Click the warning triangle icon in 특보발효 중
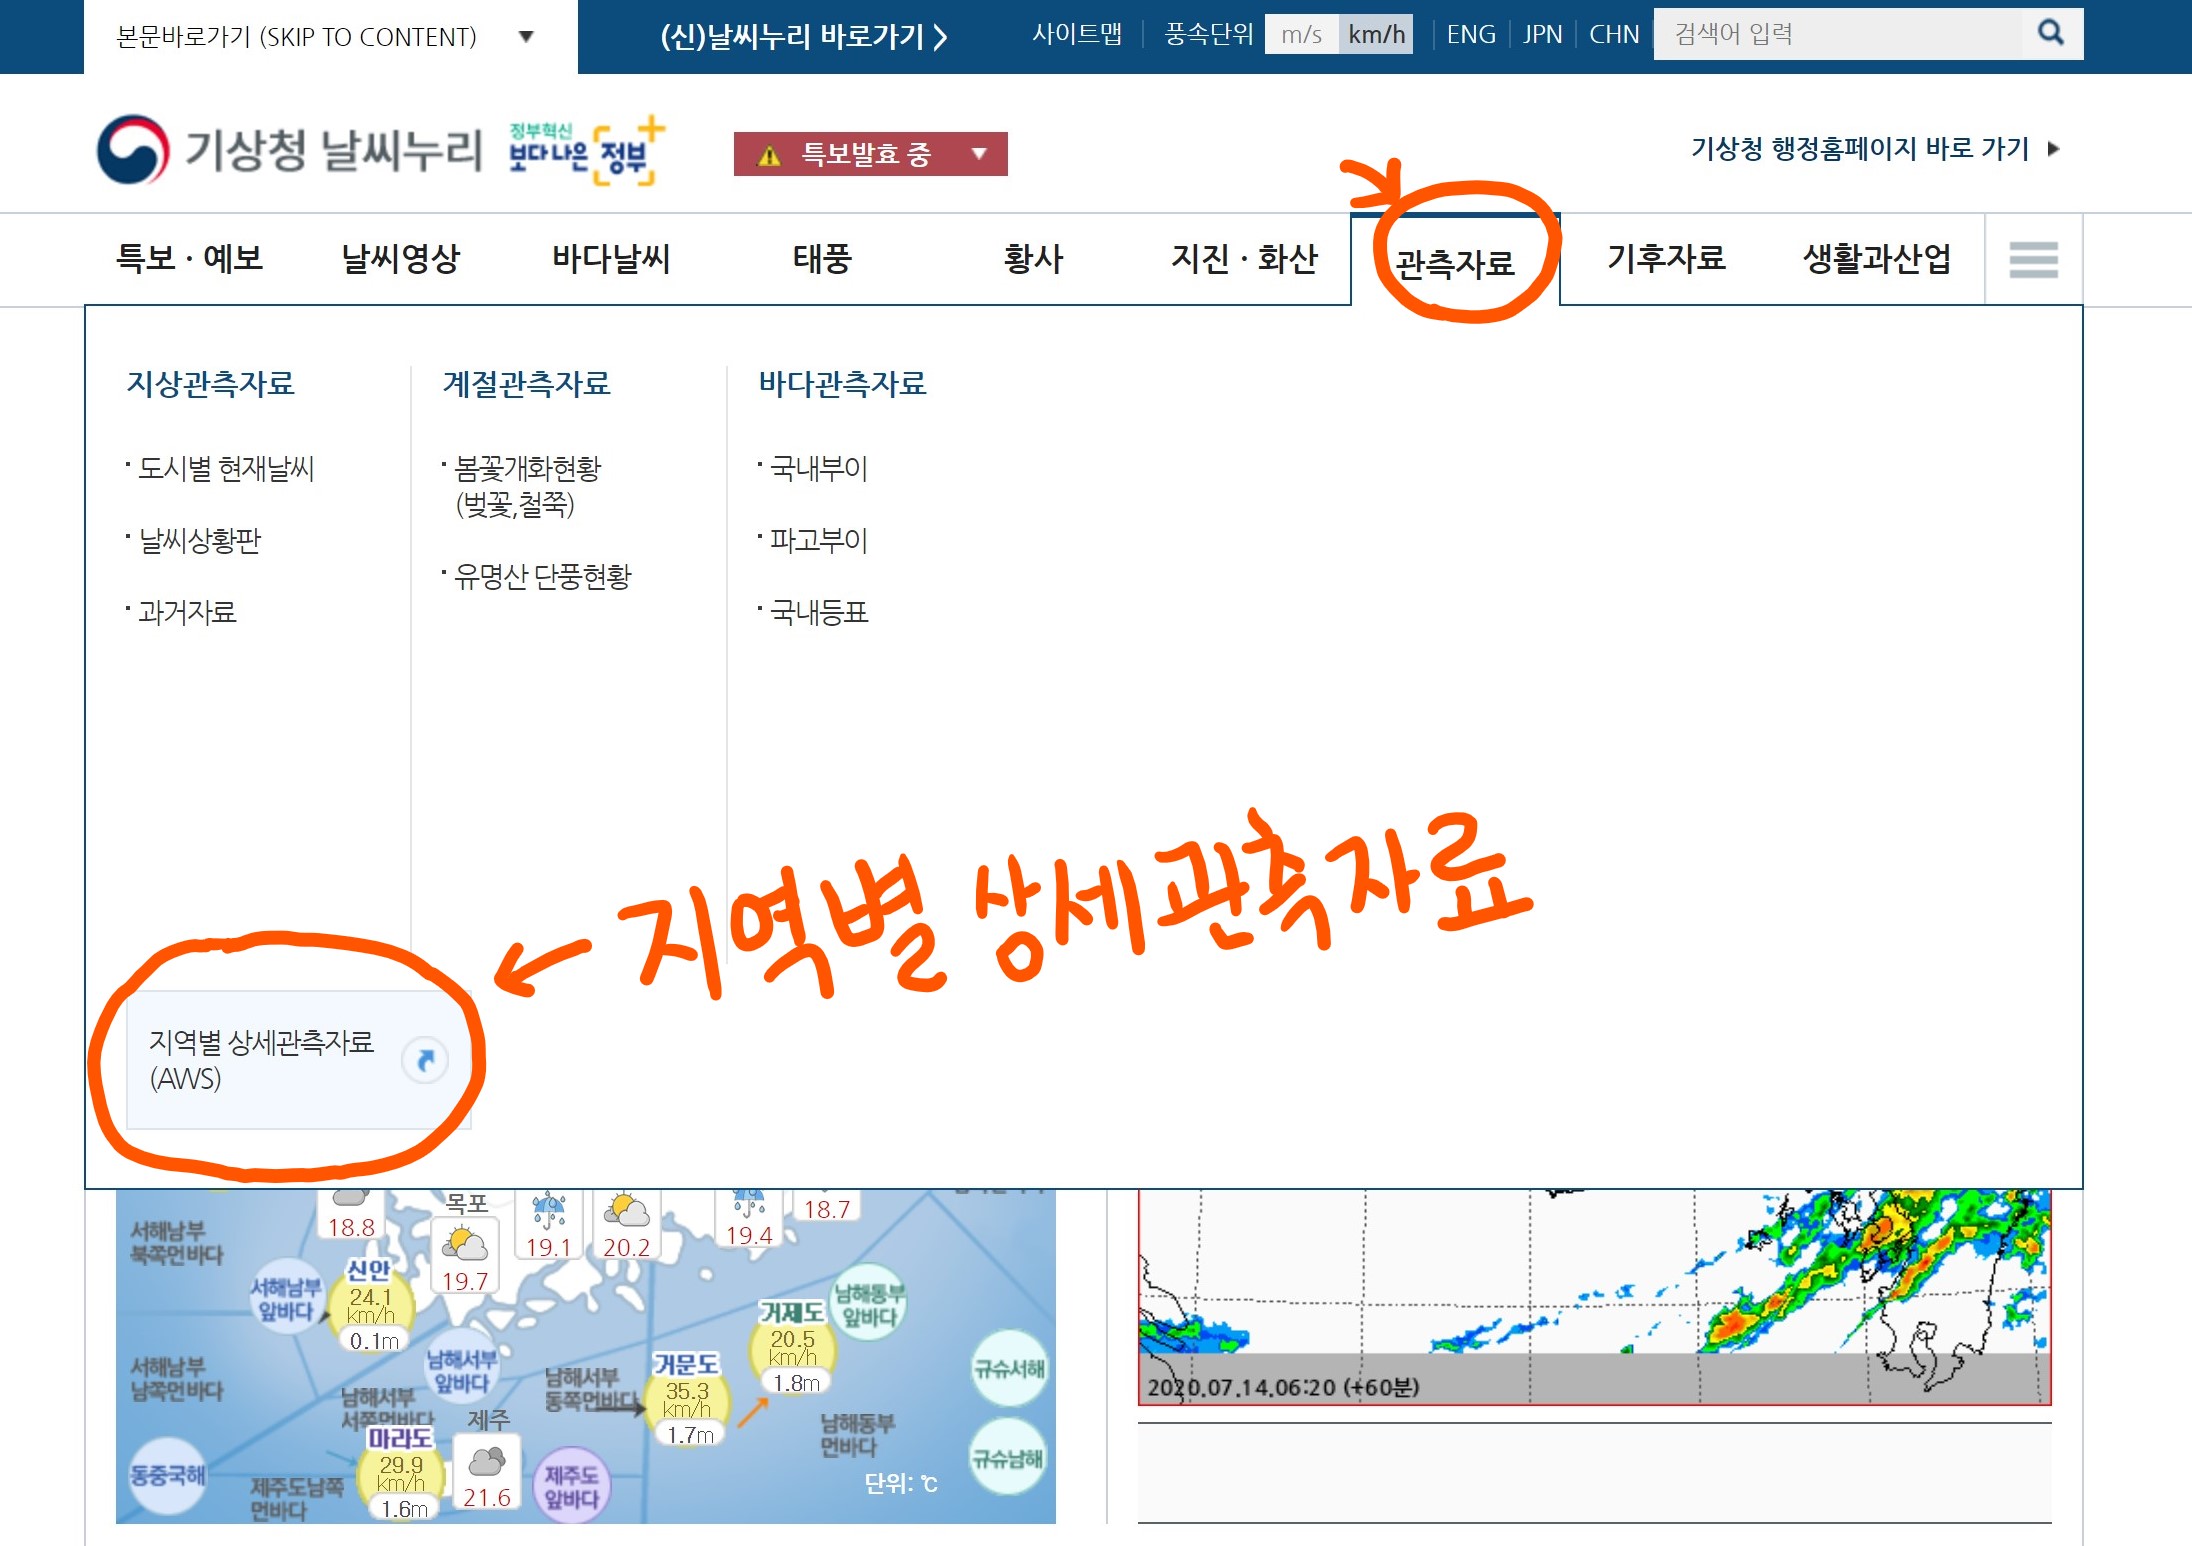 pos(769,155)
